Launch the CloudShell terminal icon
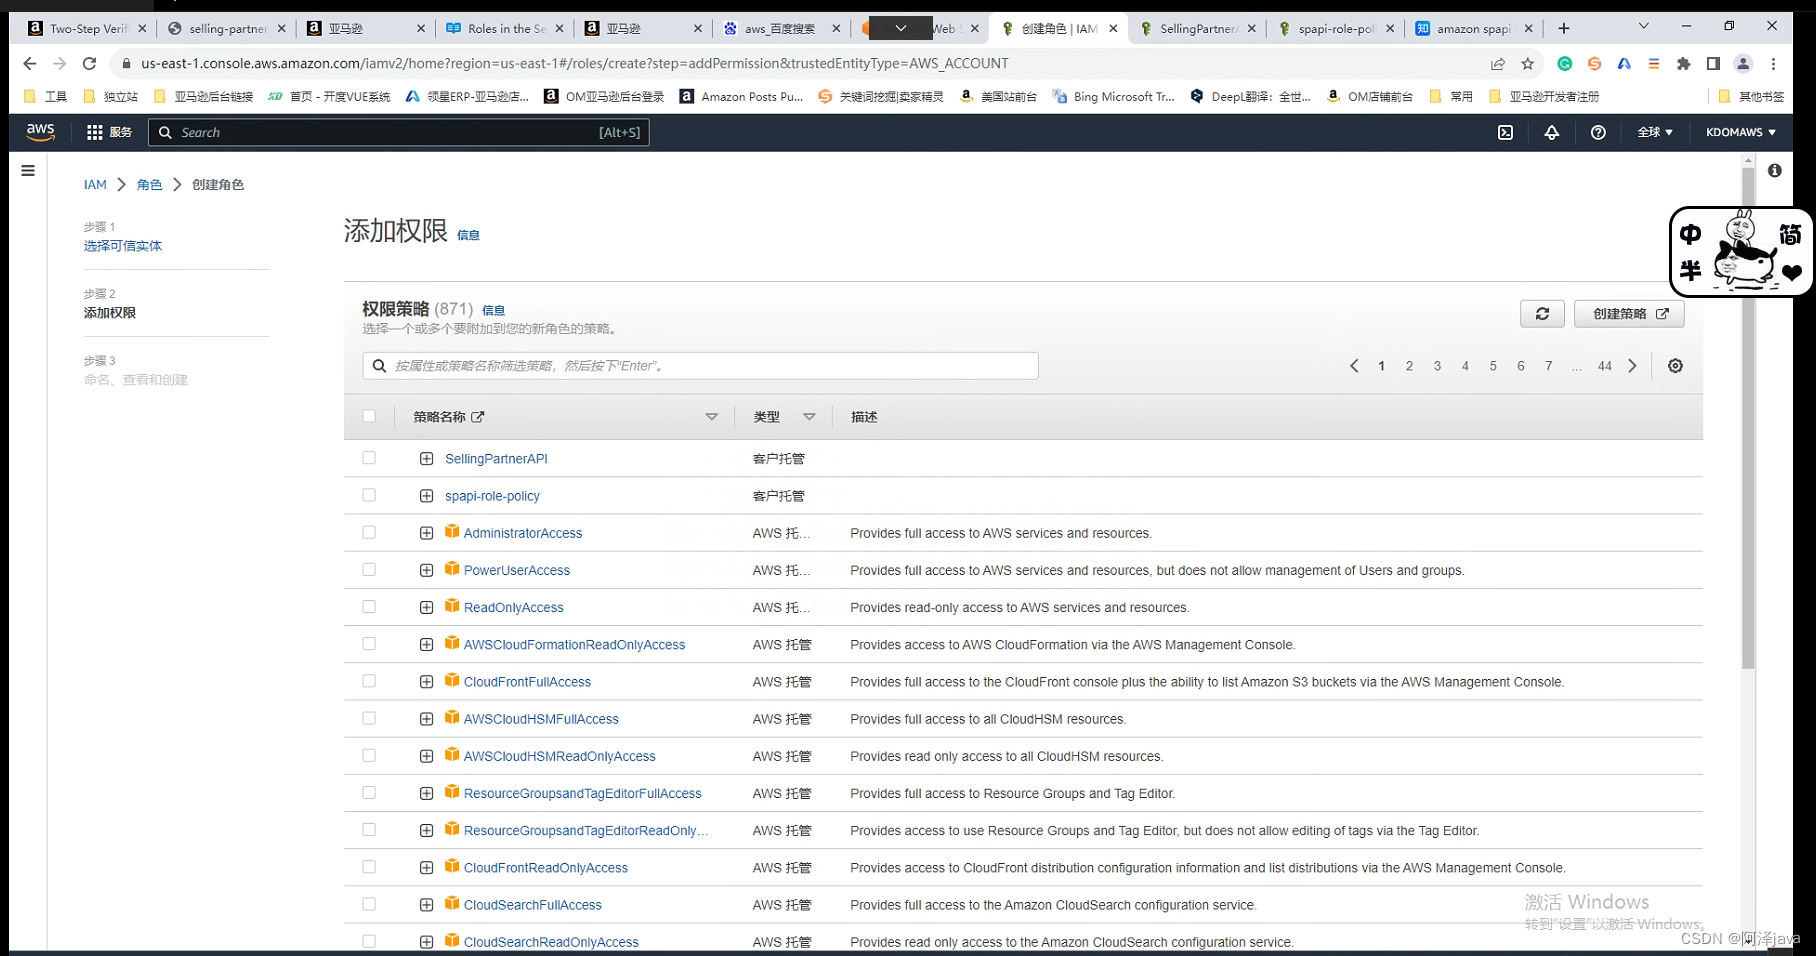This screenshot has width=1816, height=956. pos(1505,132)
